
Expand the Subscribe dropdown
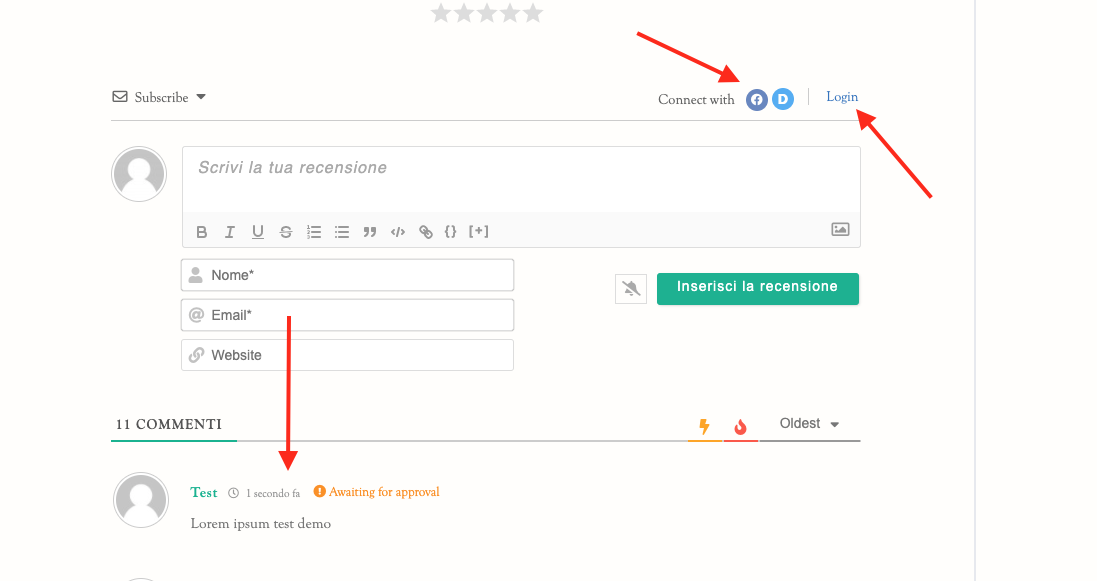[201, 97]
